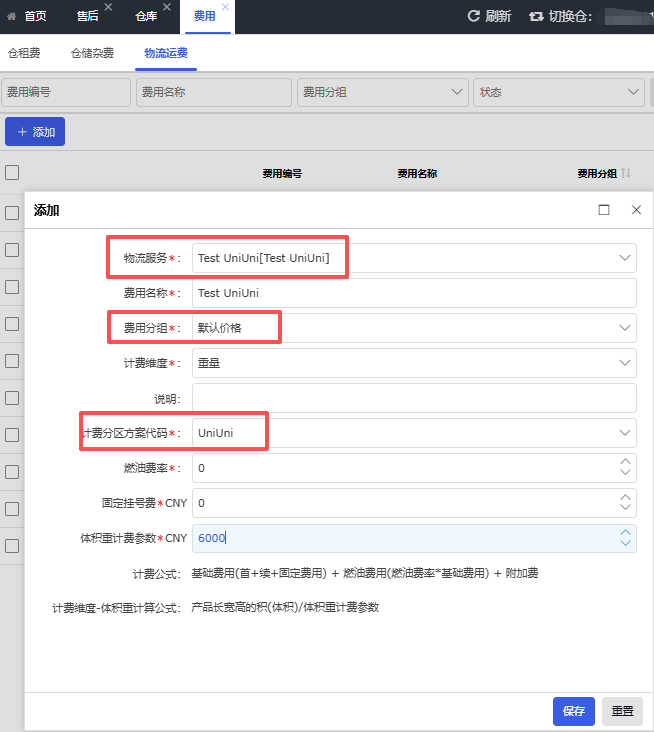Click the 保存 button
The image size is (654, 732).
point(573,711)
